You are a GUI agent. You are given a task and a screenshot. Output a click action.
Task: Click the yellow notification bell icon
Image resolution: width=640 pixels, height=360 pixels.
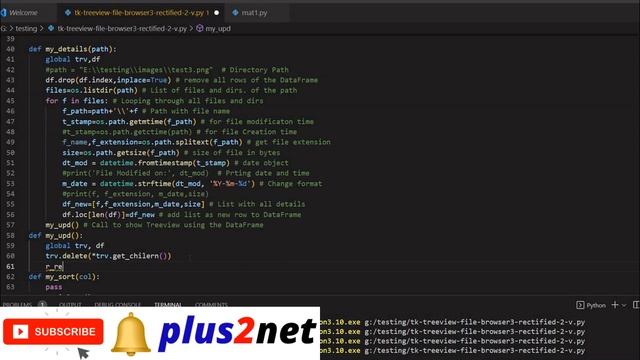click(x=131, y=334)
